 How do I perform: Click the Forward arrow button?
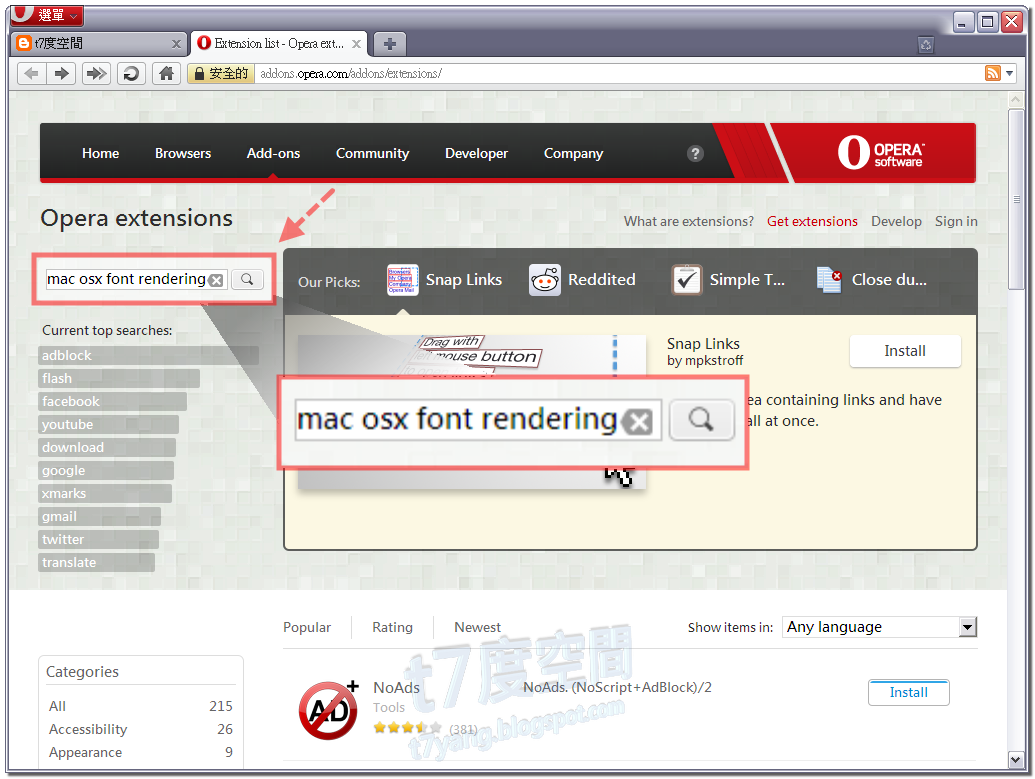[x=61, y=73]
